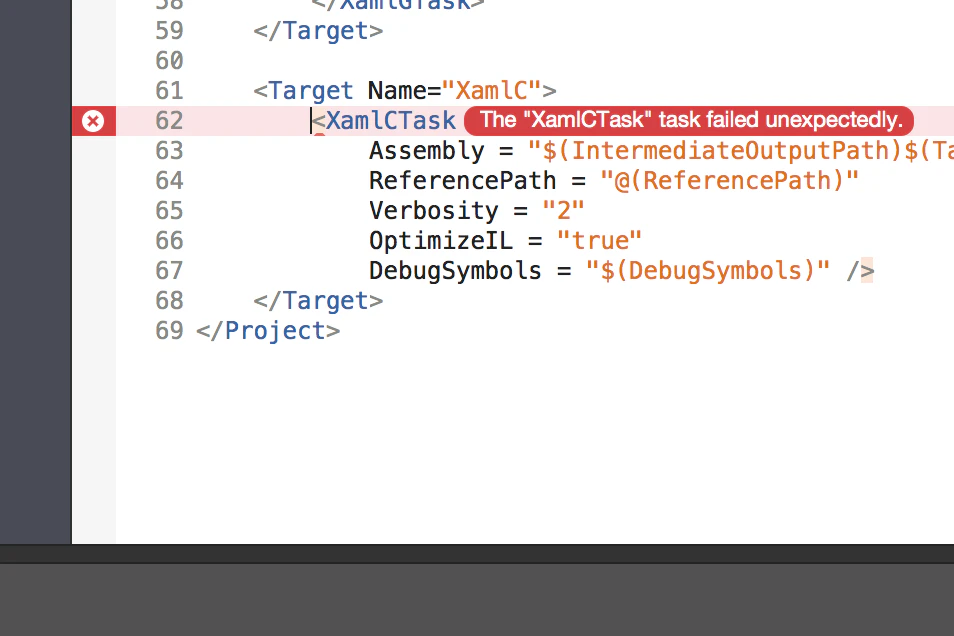Open the "XamlCTask" task failed error bubble
954x636 pixels.
689,121
